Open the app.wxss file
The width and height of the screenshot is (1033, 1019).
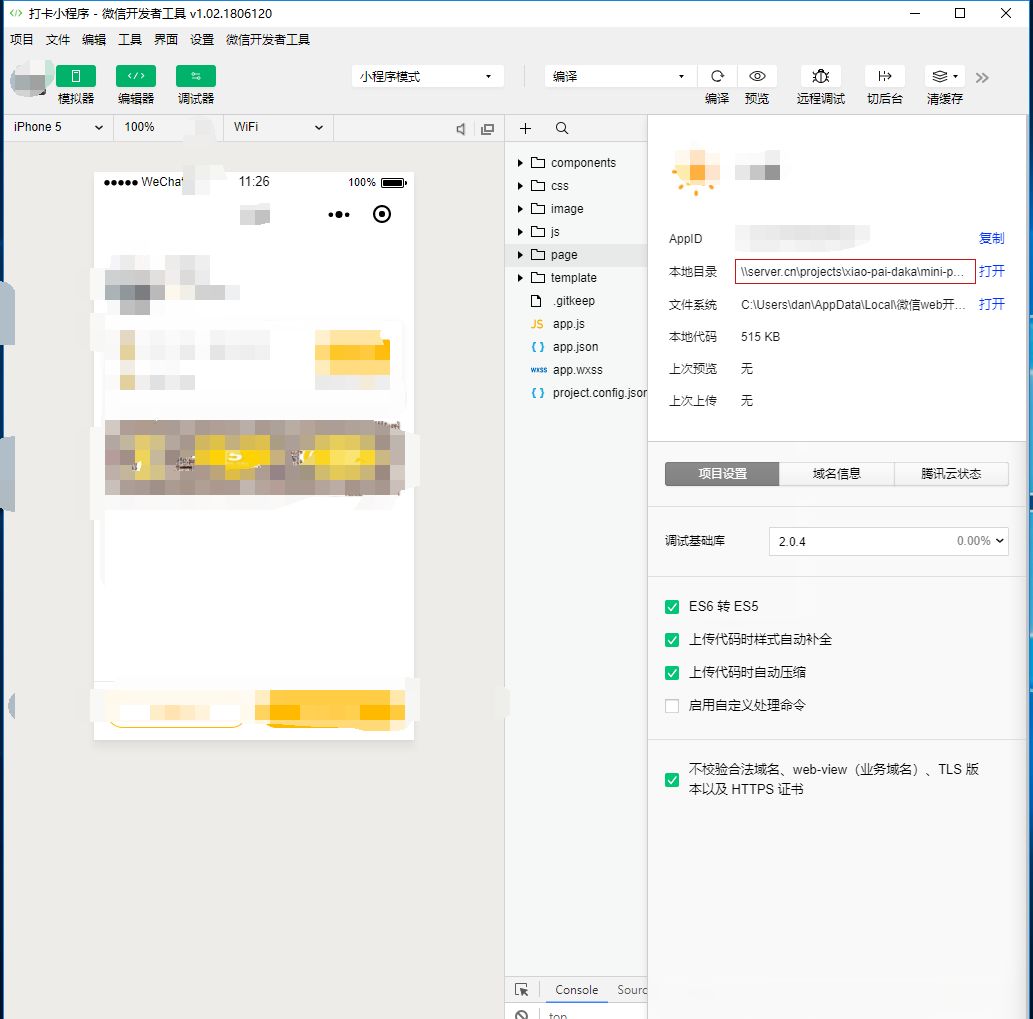pos(576,370)
